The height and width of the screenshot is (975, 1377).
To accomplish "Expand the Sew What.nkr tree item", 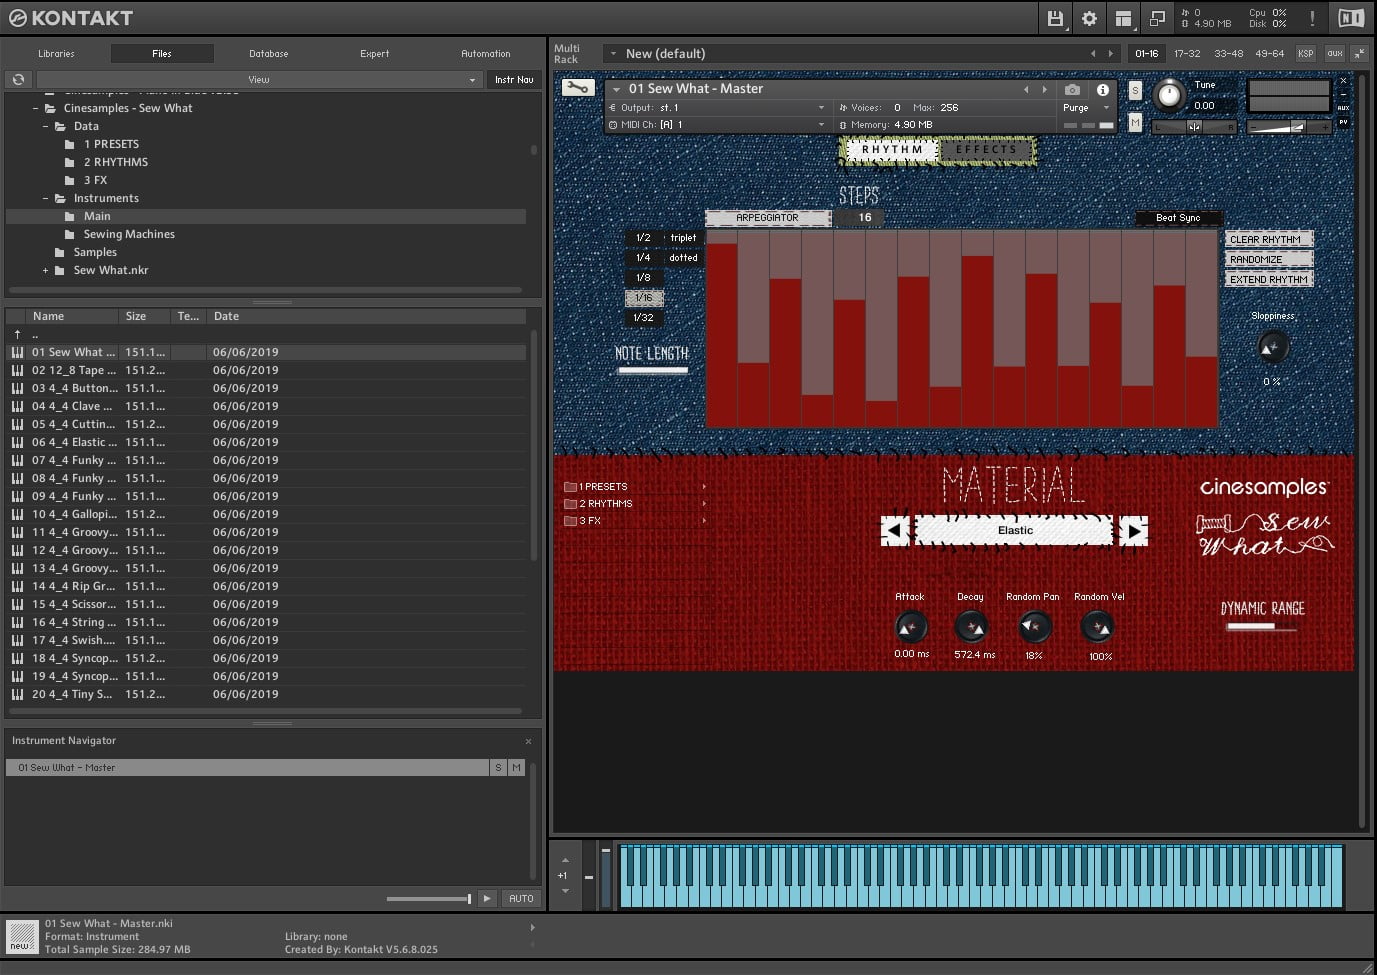I will [x=45, y=270].
